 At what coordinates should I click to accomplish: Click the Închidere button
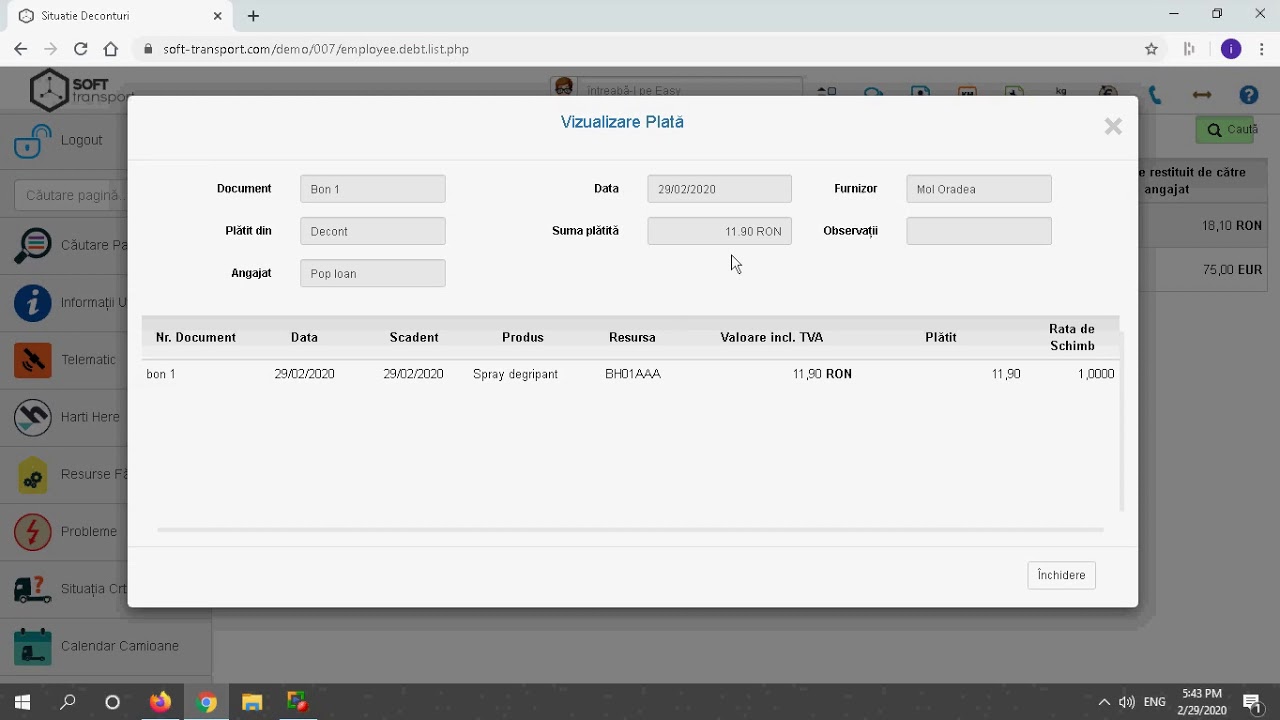click(x=1061, y=575)
